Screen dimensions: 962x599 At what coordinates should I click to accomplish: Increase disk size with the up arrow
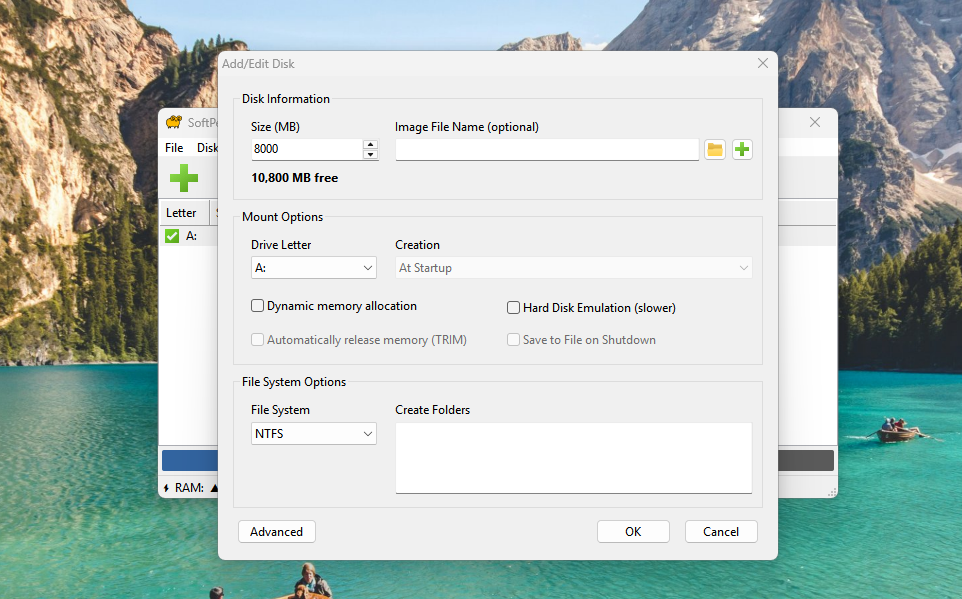tap(370, 145)
